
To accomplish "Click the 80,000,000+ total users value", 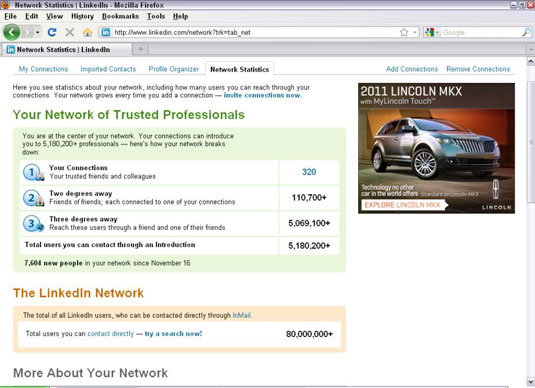I will 309,334.
